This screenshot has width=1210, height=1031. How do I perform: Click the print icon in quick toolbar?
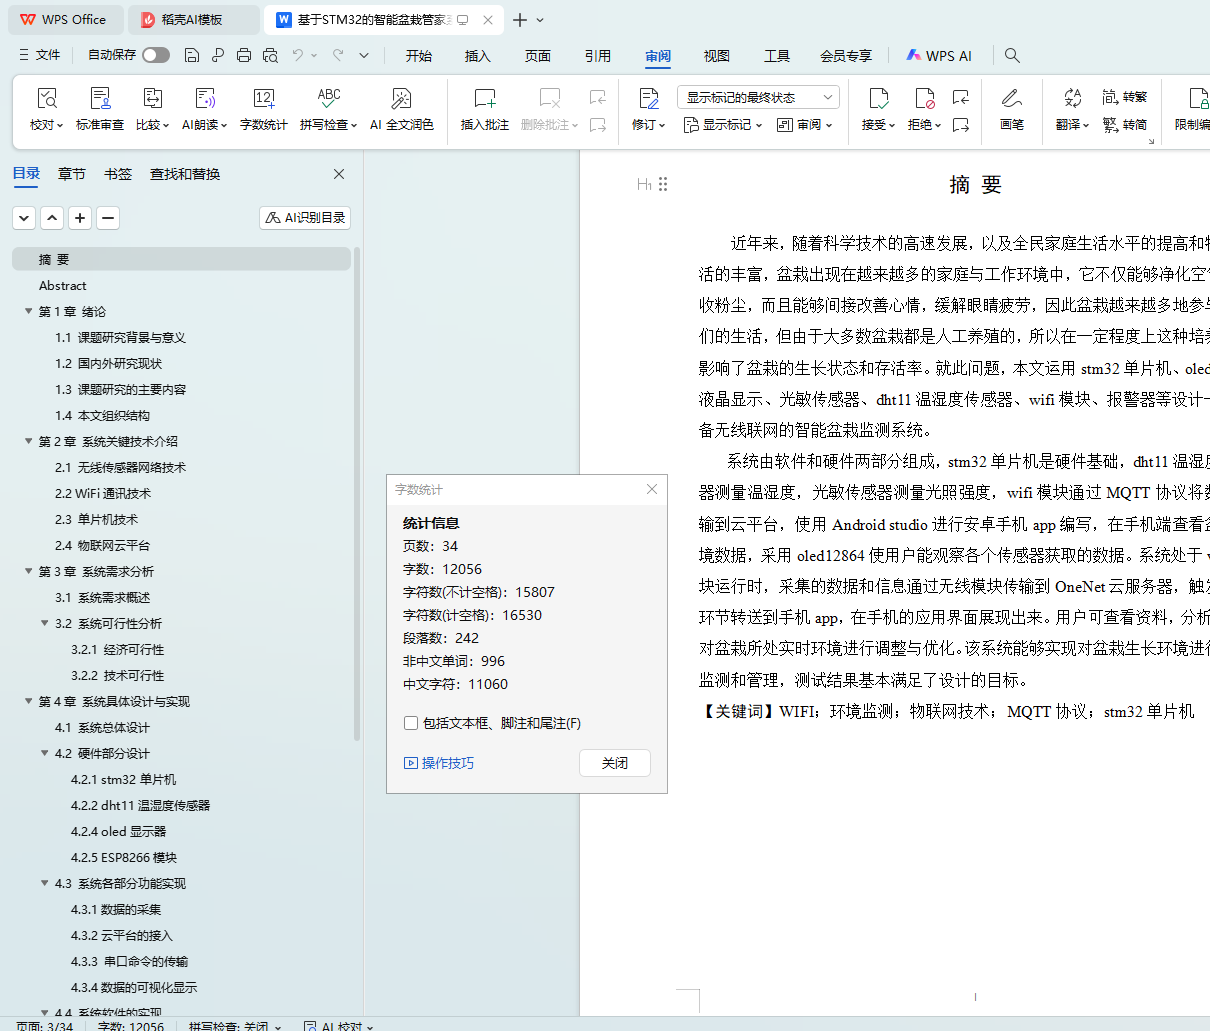(x=244, y=55)
